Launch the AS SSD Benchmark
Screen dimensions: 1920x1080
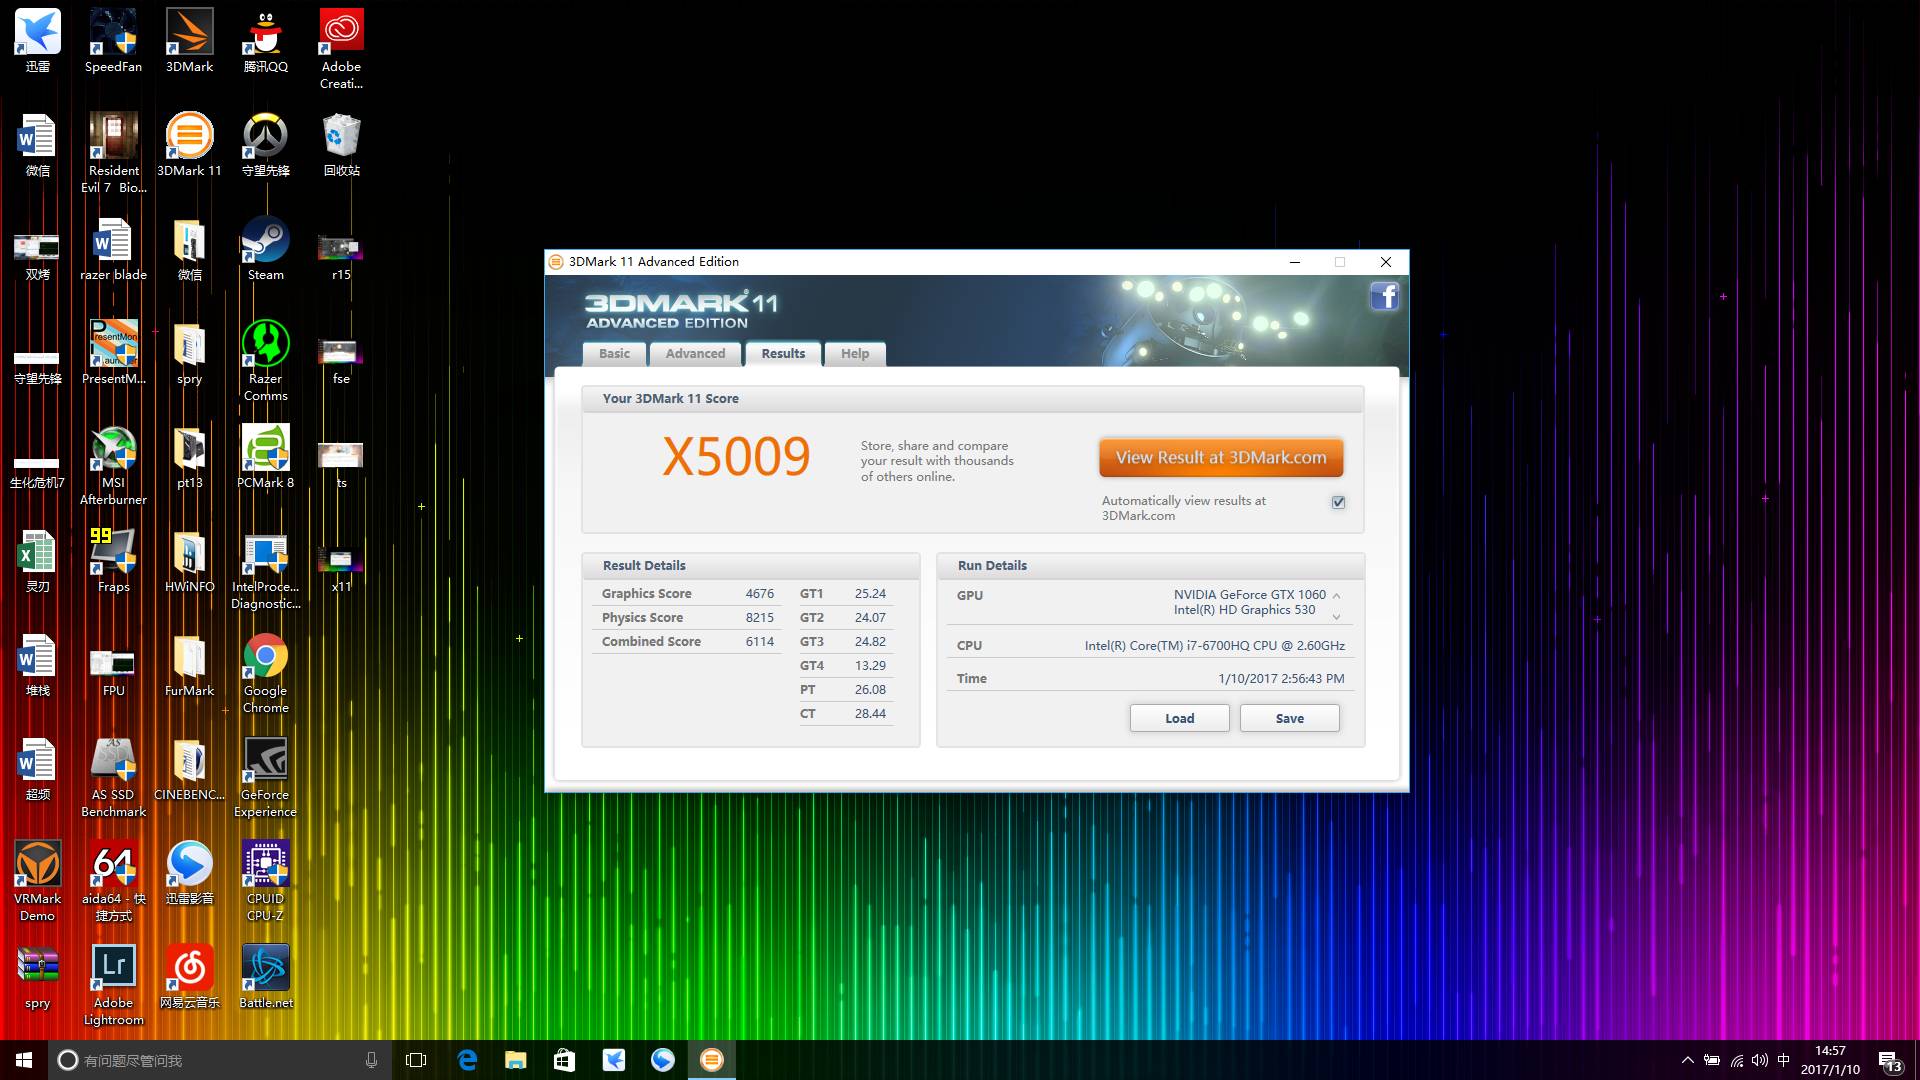click(x=112, y=762)
